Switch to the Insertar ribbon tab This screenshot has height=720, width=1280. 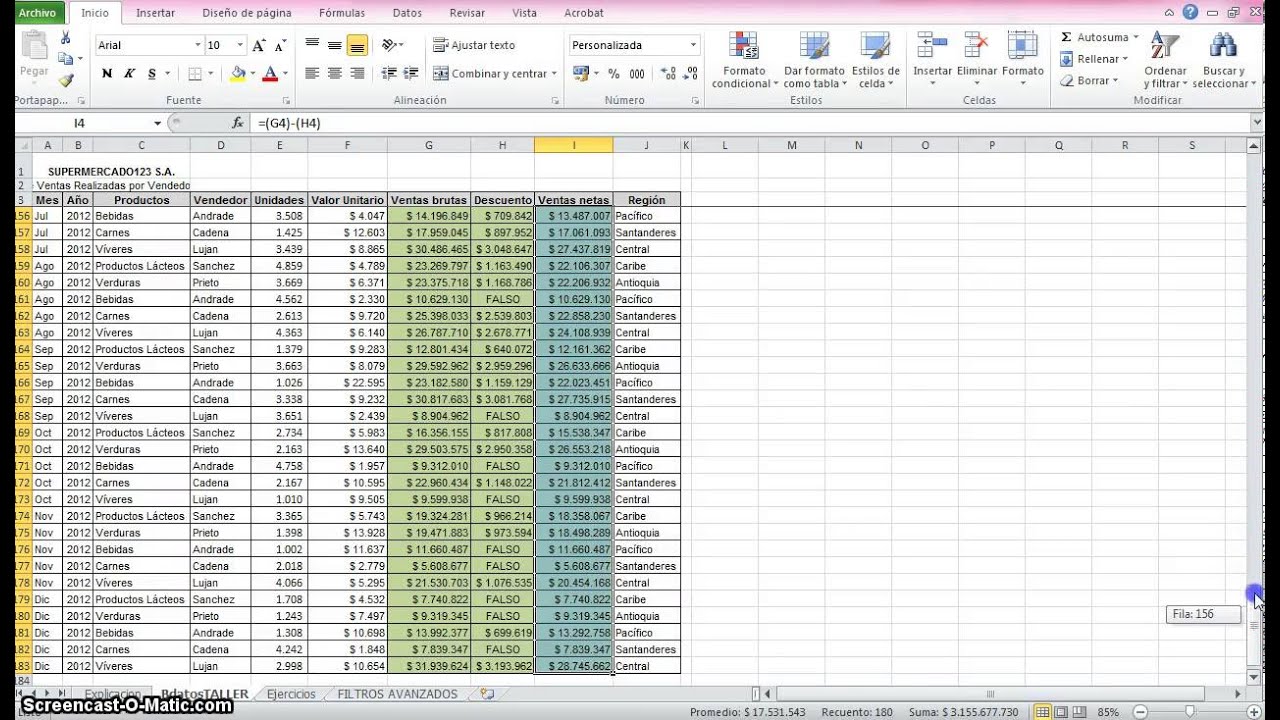(155, 13)
